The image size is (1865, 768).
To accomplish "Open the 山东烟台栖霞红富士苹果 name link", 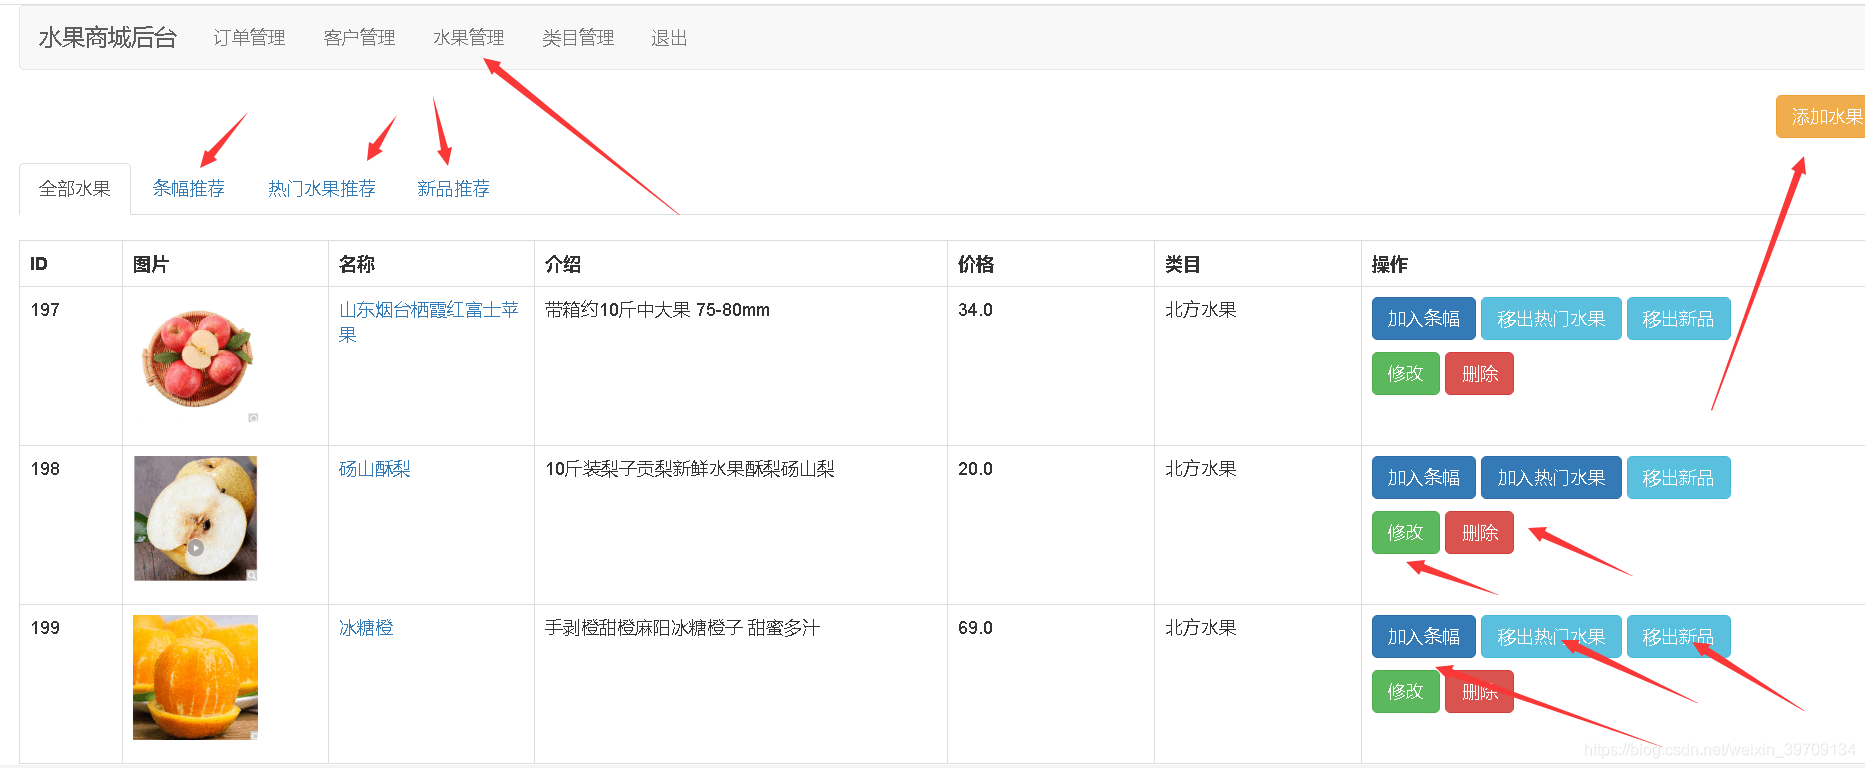I will (x=428, y=311).
